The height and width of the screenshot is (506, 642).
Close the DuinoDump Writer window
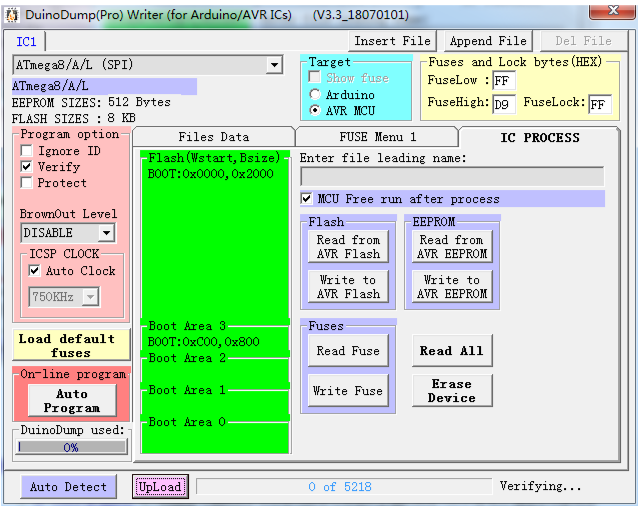[x=612, y=10]
